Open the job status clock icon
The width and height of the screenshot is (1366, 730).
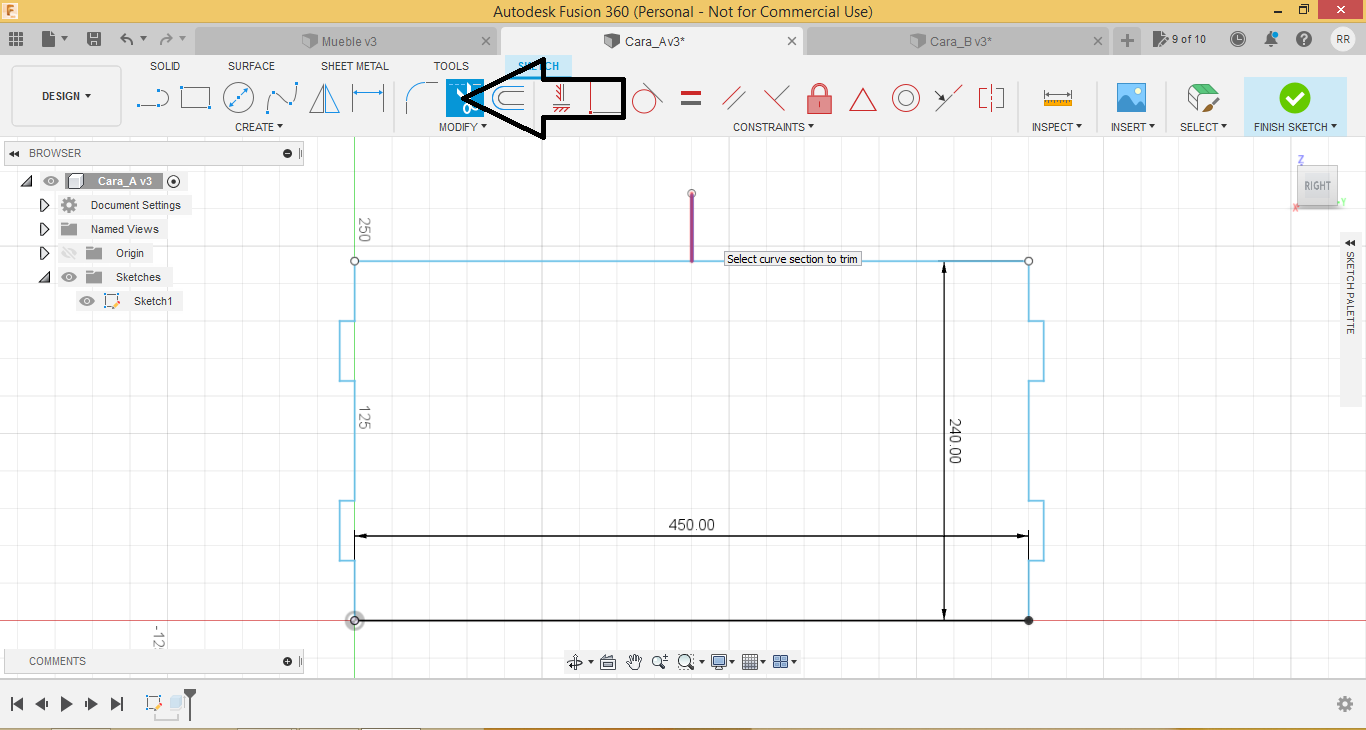[x=1238, y=39]
